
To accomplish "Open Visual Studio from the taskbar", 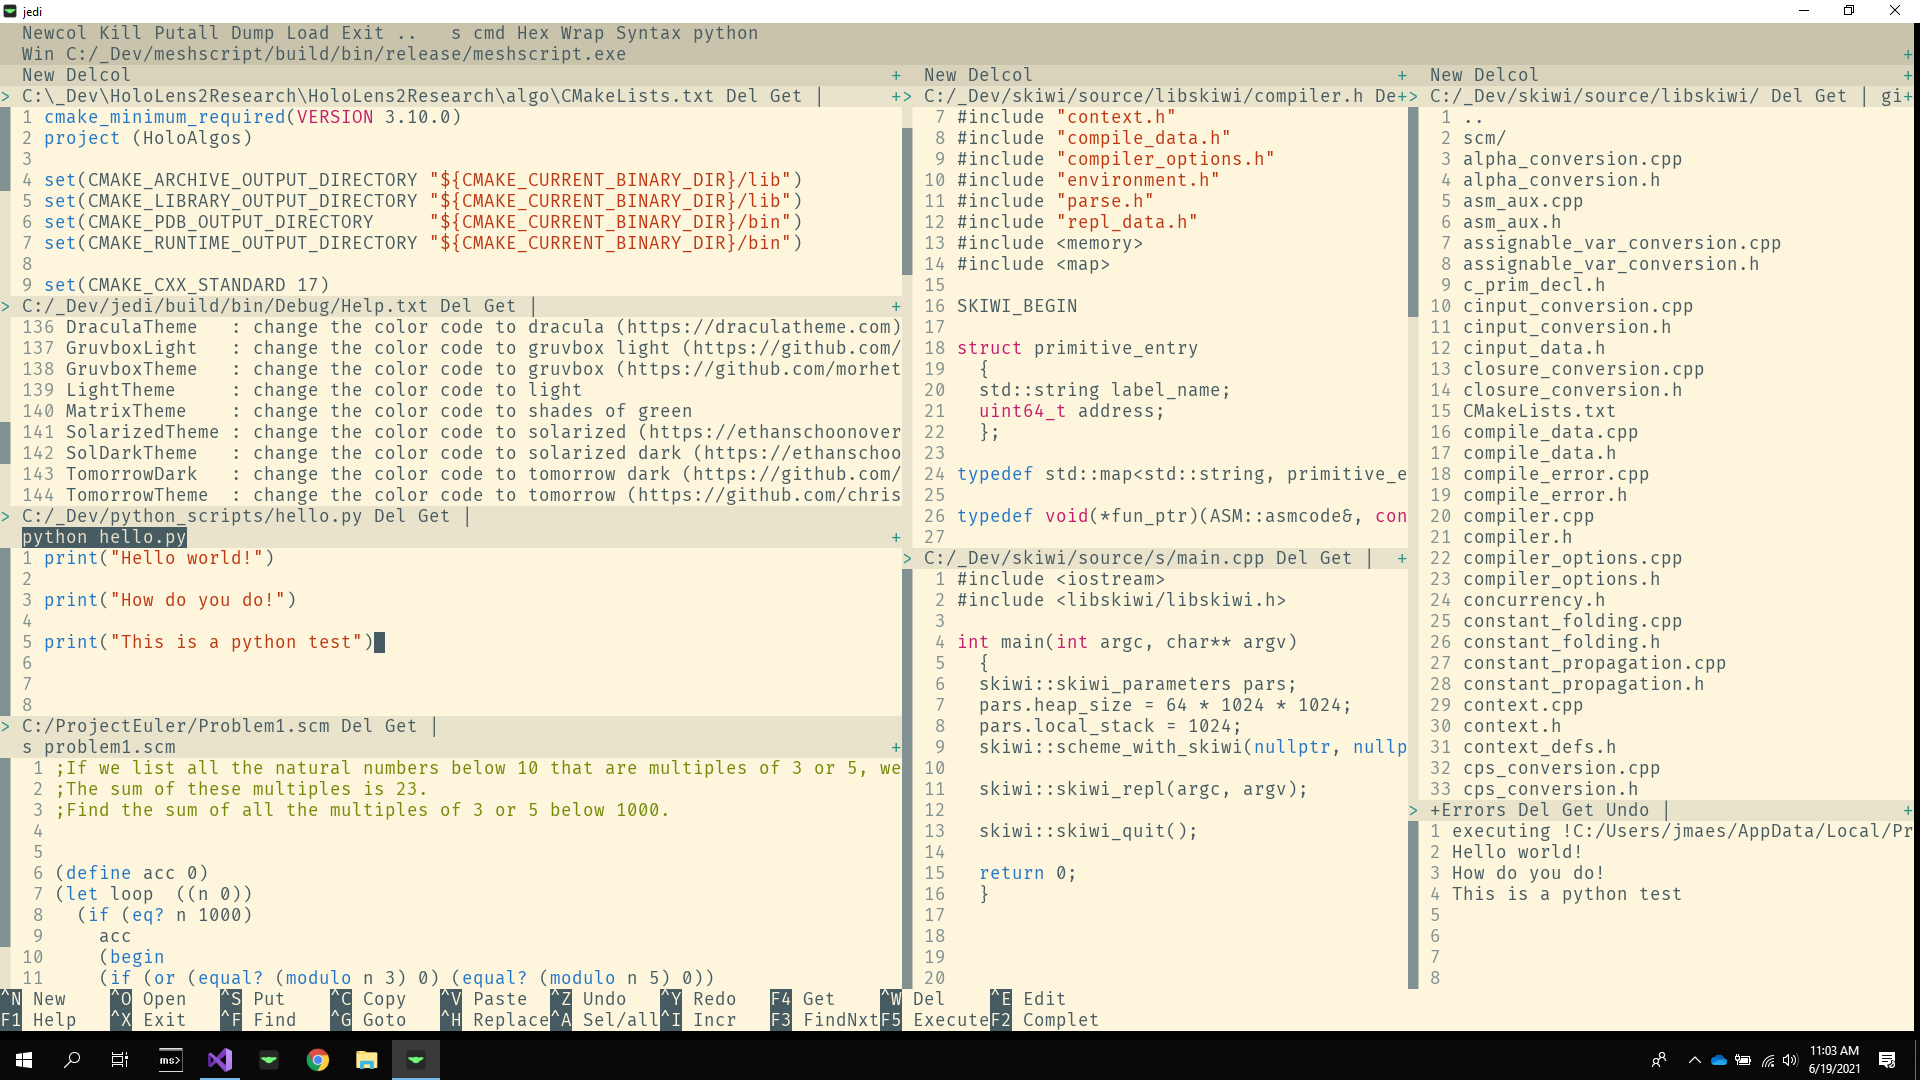I will click(220, 1060).
